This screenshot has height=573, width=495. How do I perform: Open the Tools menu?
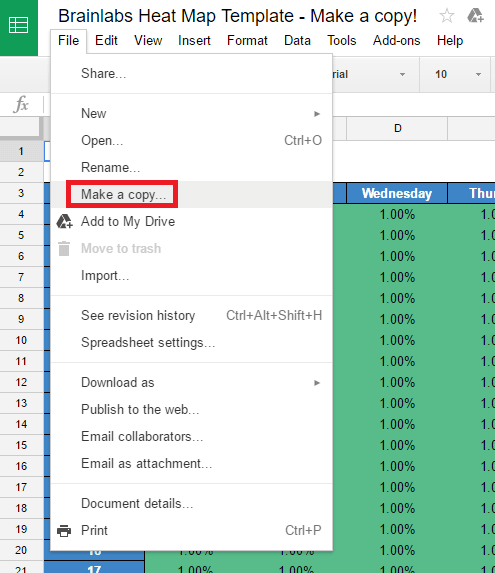342,41
